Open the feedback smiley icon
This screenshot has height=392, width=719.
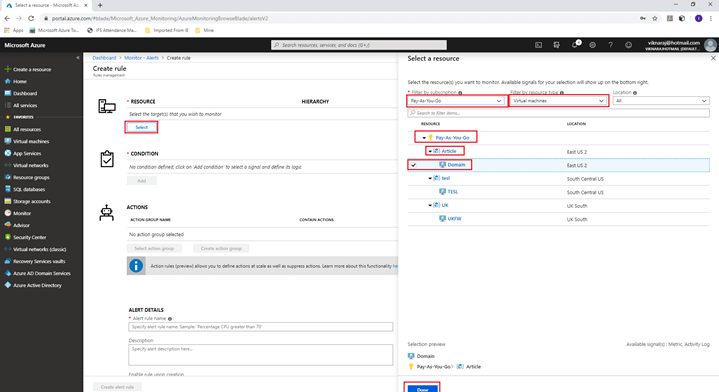pos(628,45)
